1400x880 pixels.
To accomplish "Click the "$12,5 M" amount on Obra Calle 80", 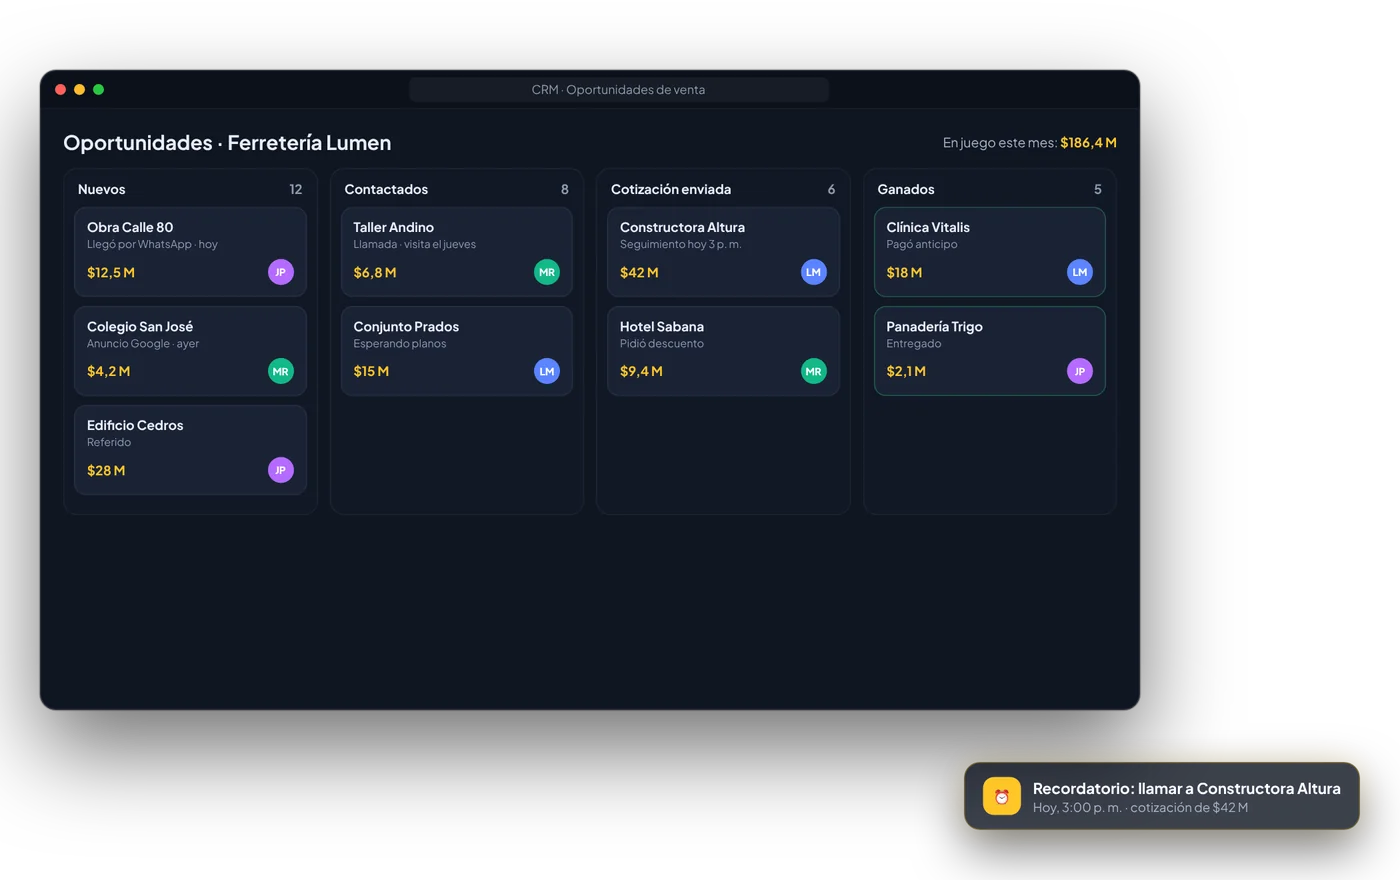I will click(x=111, y=272).
